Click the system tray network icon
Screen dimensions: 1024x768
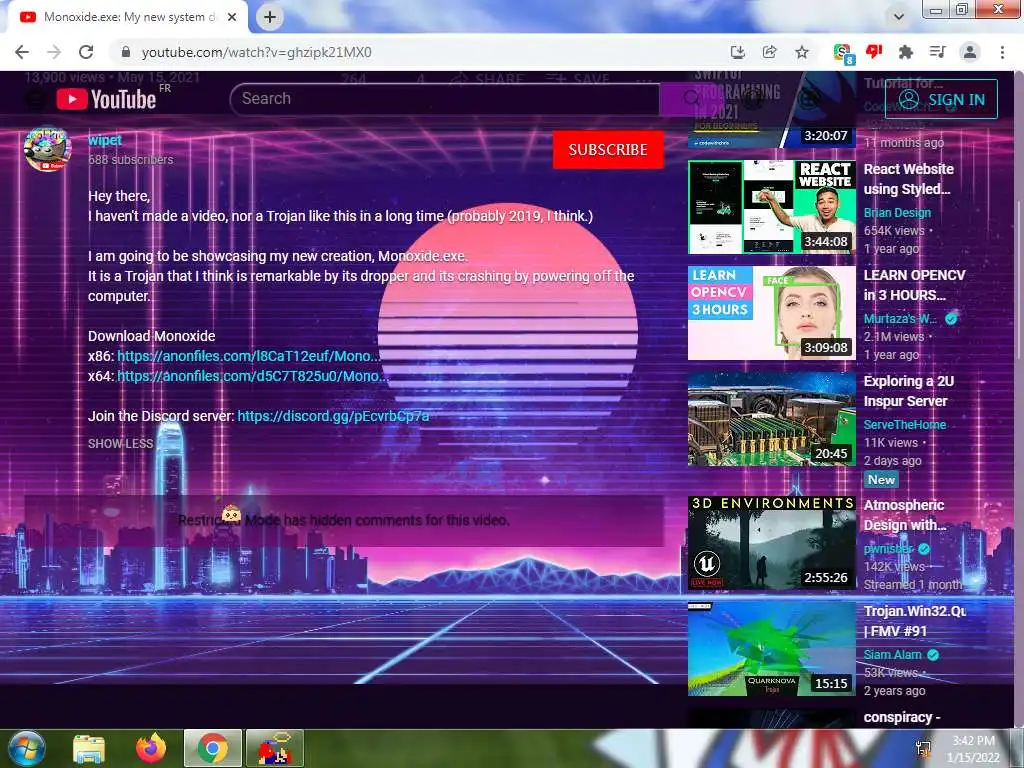[923, 748]
